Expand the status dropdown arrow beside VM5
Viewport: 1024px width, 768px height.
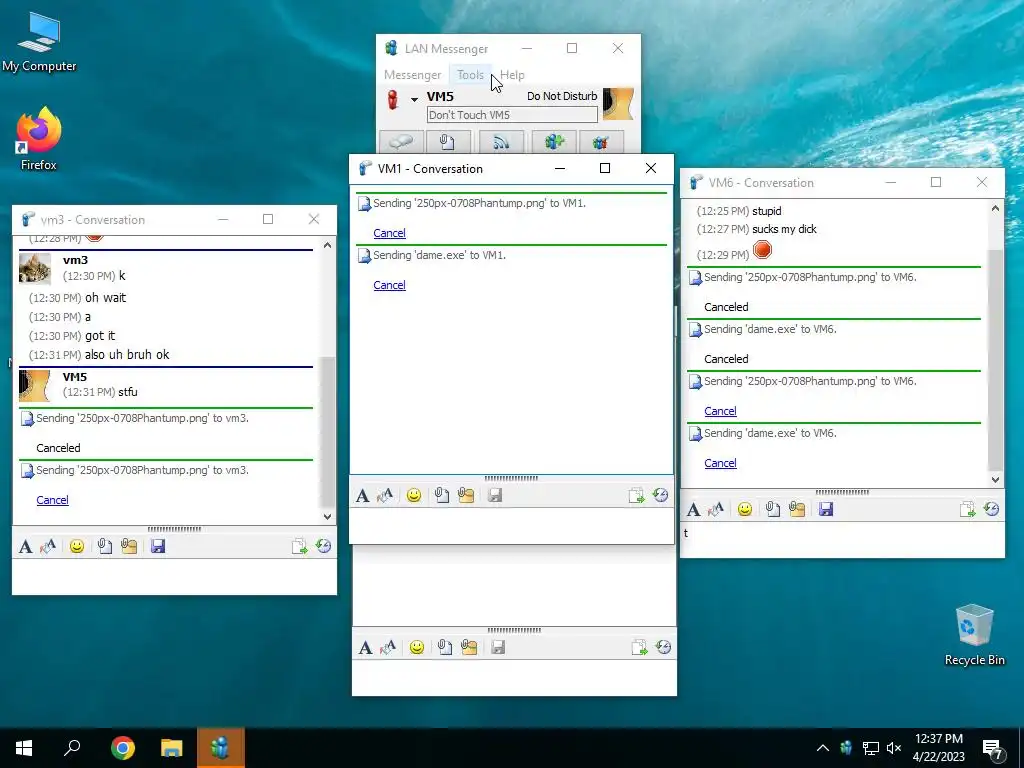coord(414,99)
